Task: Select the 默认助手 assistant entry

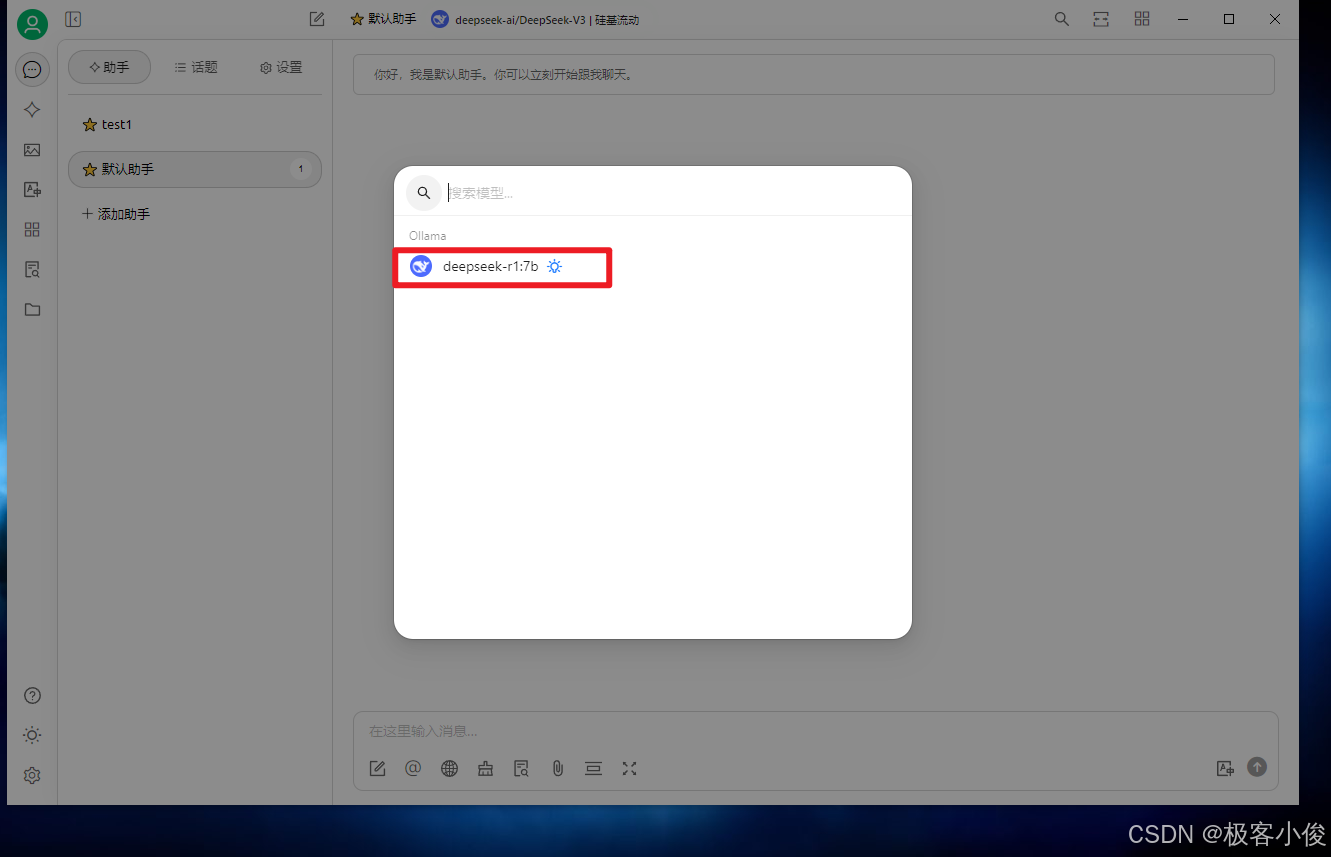Action: point(195,170)
